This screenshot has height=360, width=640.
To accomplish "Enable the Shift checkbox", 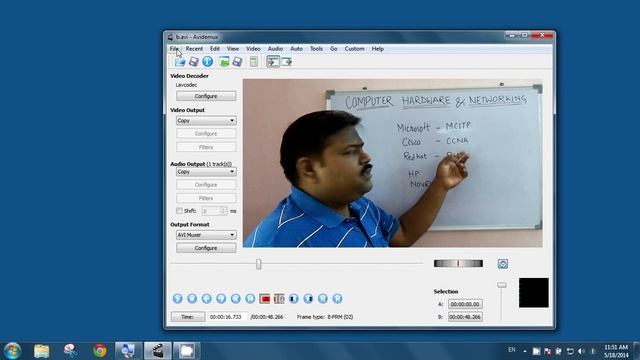I will point(179,211).
